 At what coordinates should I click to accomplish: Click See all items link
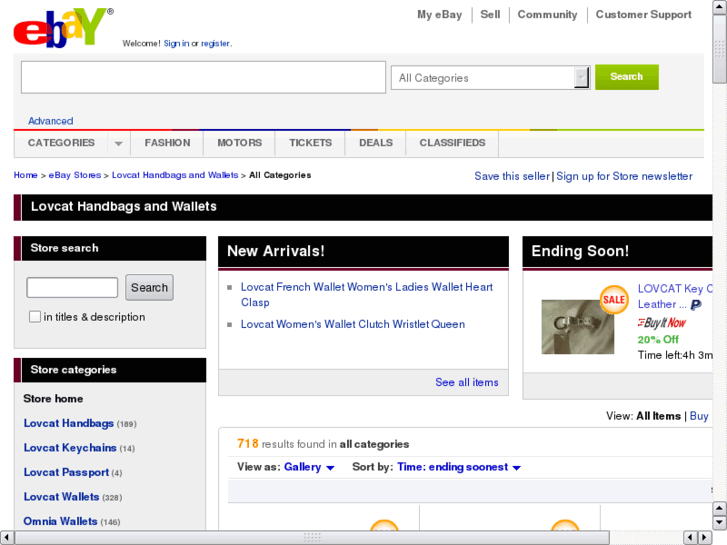467,382
